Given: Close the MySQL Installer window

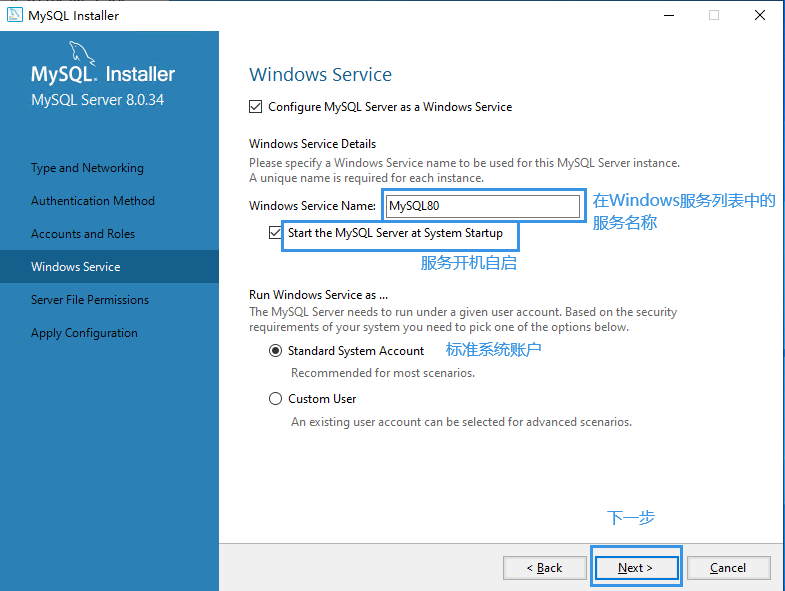Looking at the screenshot, I should (x=760, y=16).
